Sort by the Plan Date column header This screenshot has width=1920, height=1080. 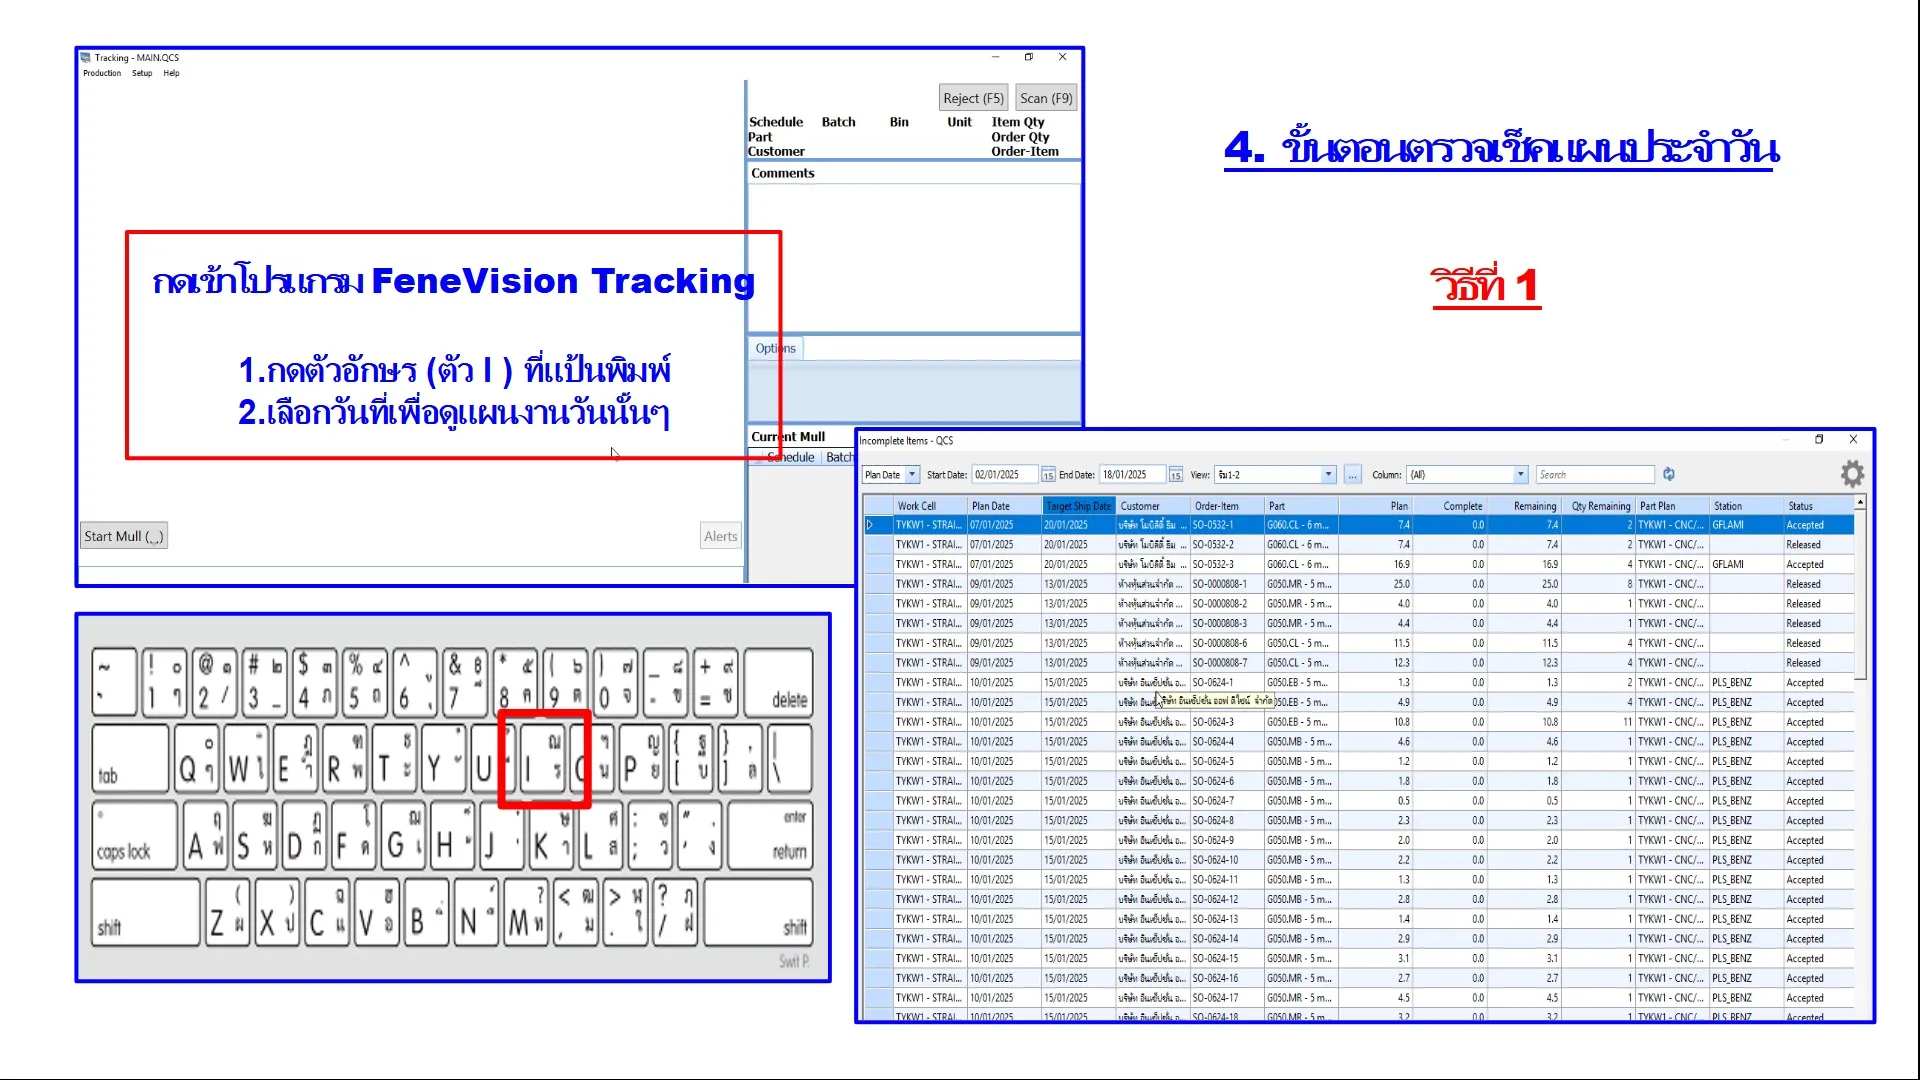(x=1004, y=506)
